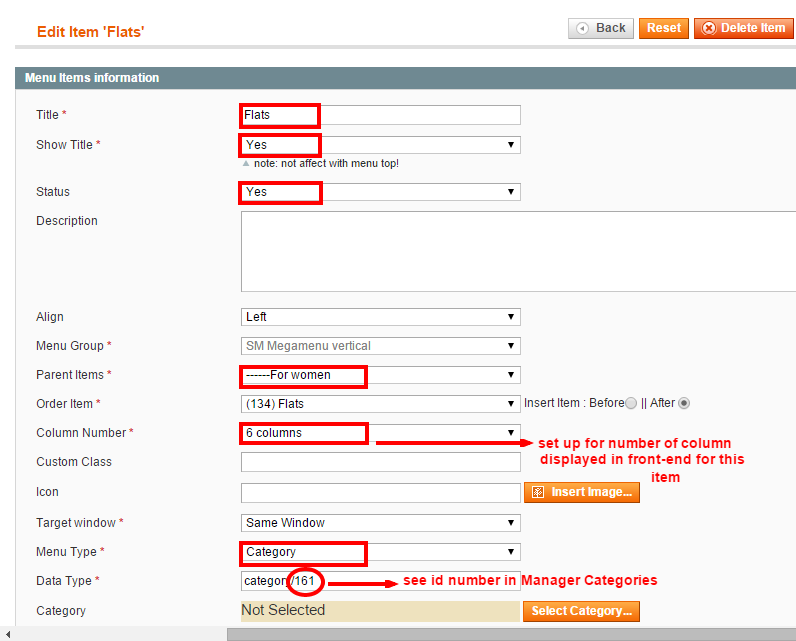Open the Column Number dropdown
This screenshot has height=641, width=796.
click(x=380, y=433)
